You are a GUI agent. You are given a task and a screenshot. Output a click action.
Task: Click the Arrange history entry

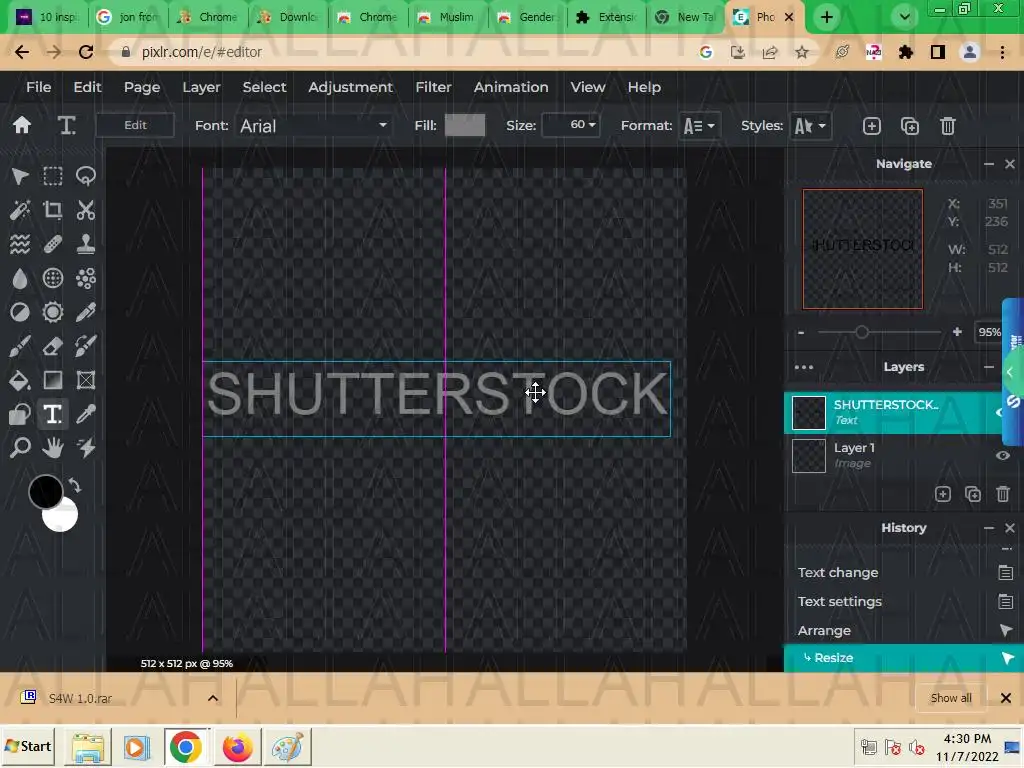point(904,630)
